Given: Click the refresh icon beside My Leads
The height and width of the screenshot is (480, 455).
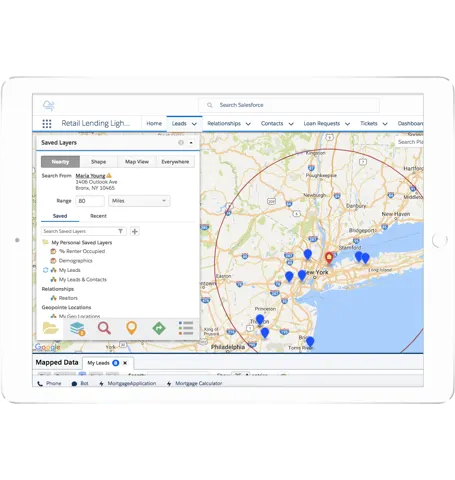Looking at the screenshot, I should pyautogui.click(x=46, y=270).
